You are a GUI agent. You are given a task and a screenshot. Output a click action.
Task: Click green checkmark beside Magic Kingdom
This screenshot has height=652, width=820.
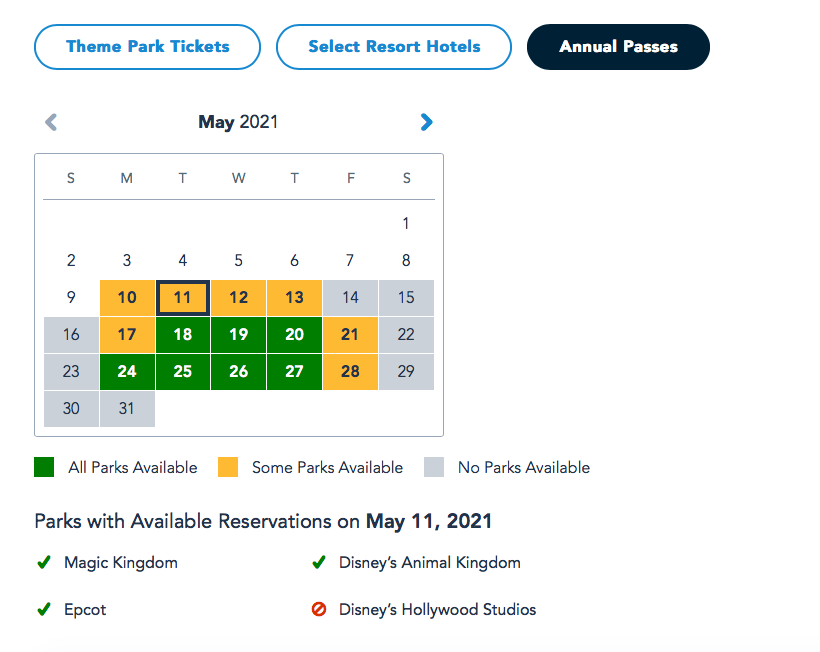[x=44, y=563]
